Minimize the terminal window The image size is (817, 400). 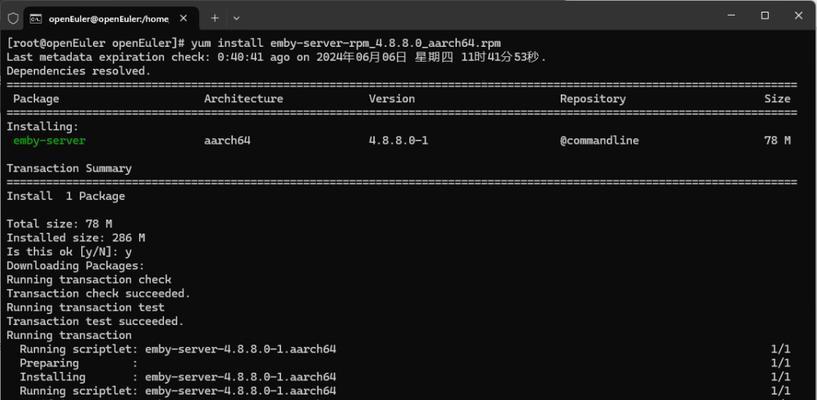pyautogui.click(x=731, y=16)
